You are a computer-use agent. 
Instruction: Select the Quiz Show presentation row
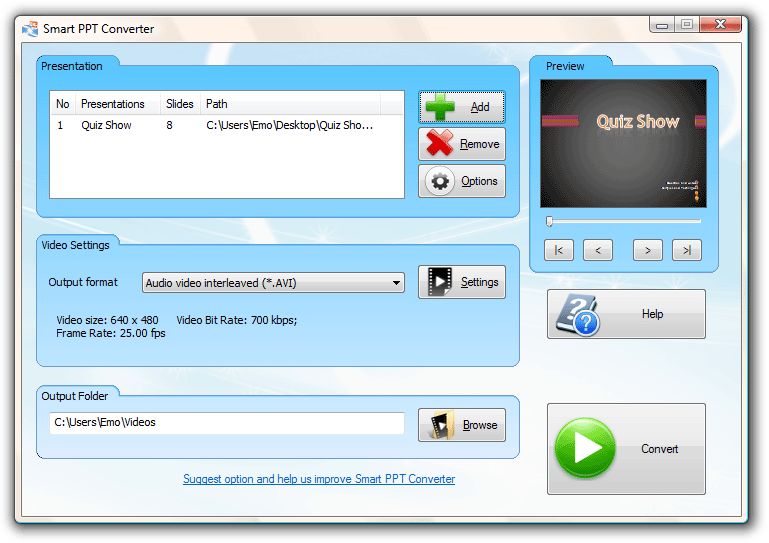[227, 125]
